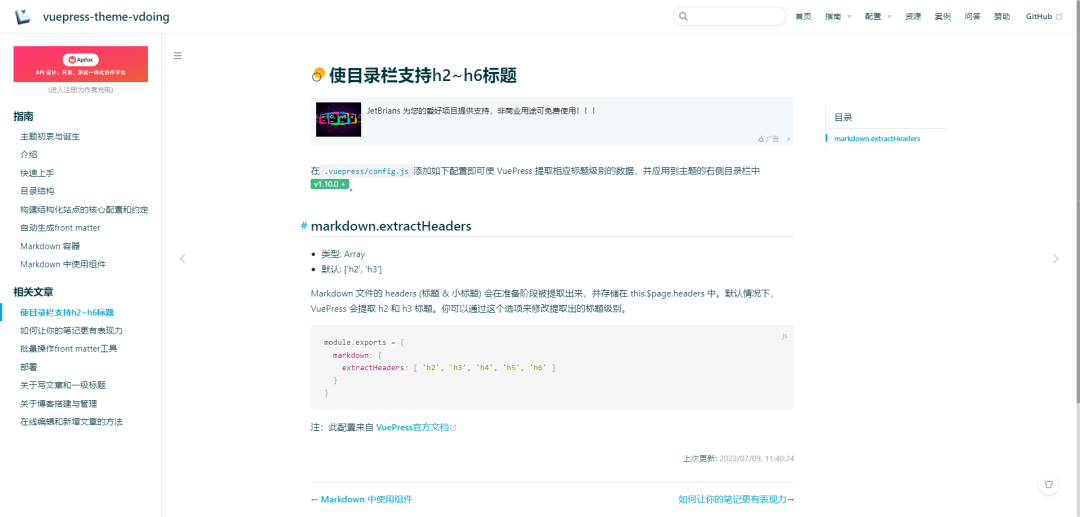Click the theme skin shirt icon
This screenshot has height=517, width=1080.
tap(1048, 484)
